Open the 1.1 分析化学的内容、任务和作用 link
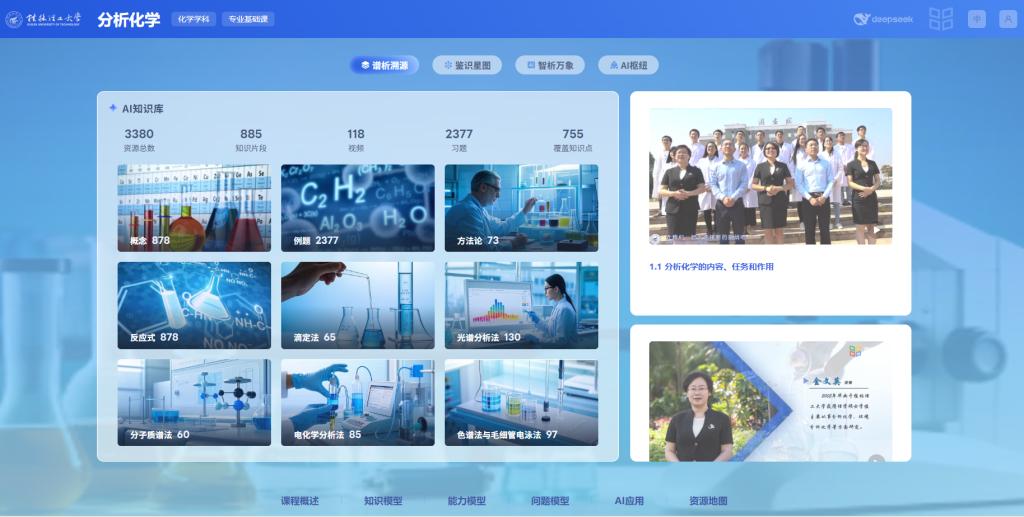1024x517 pixels. [712, 267]
